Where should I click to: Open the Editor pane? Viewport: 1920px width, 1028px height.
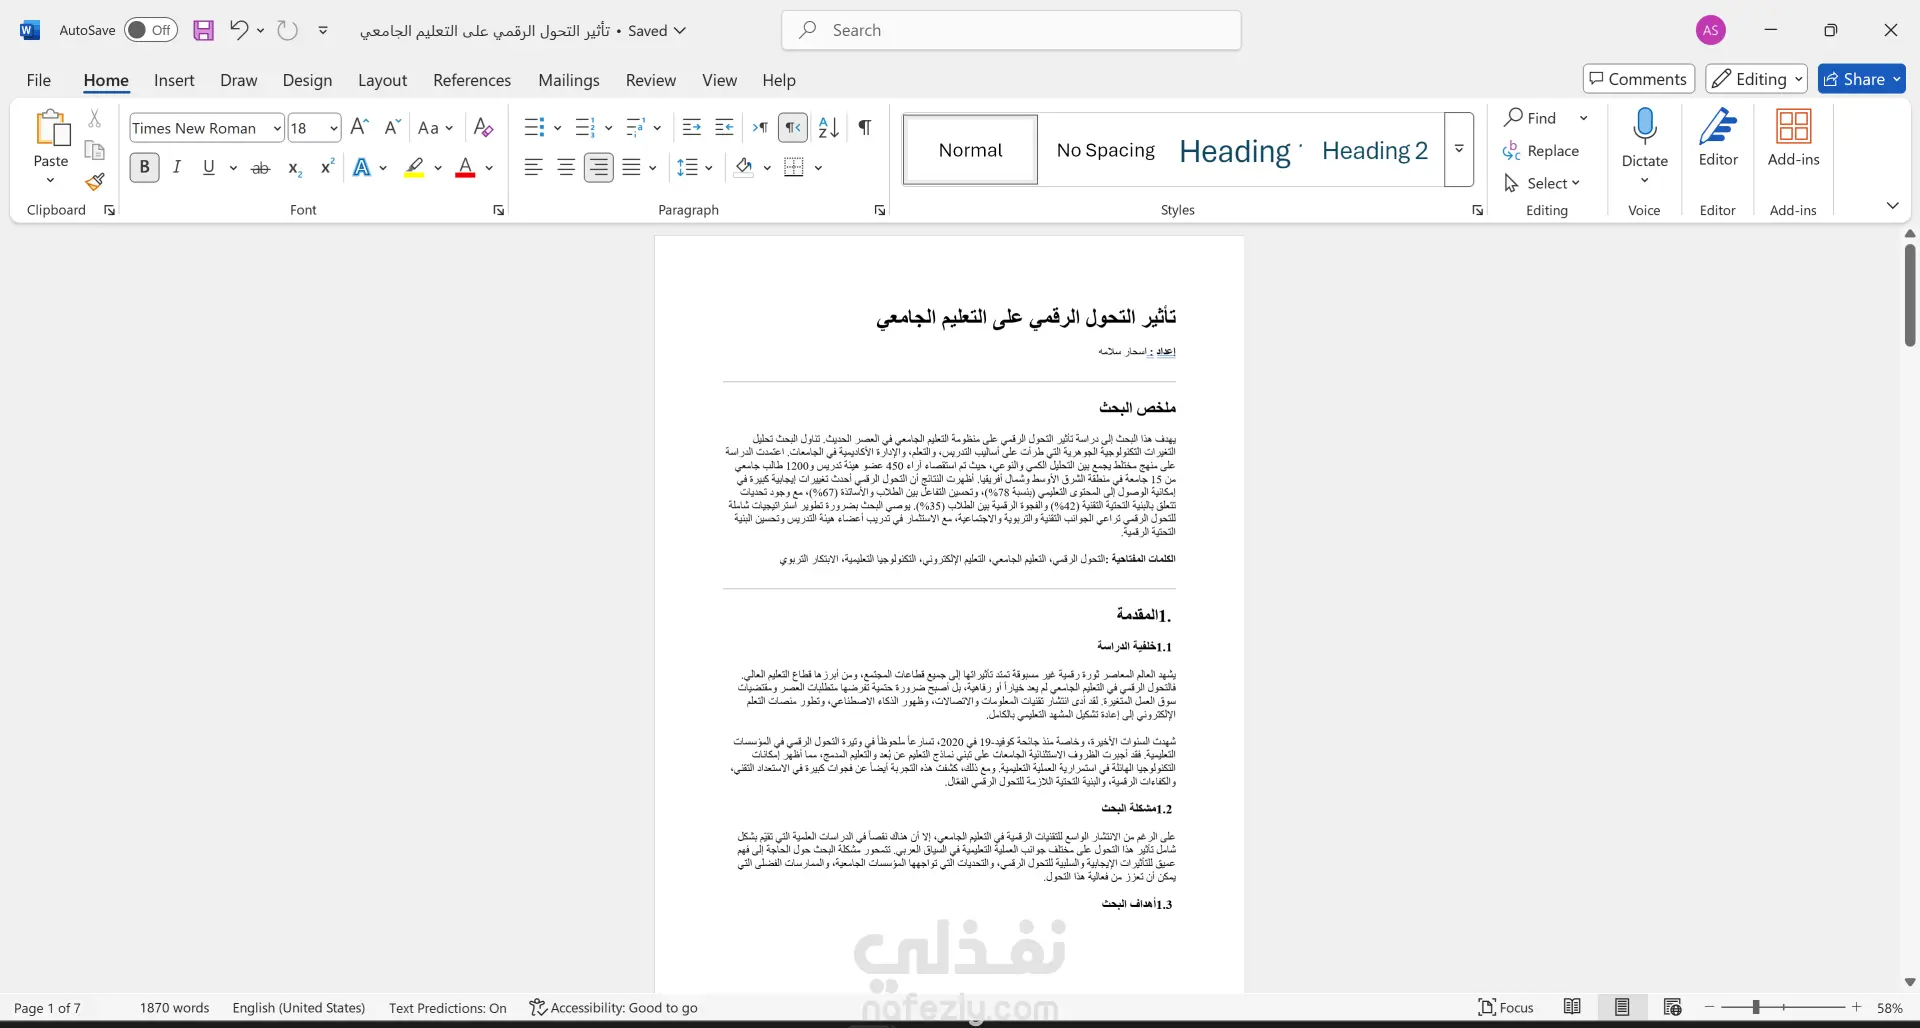[1719, 138]
